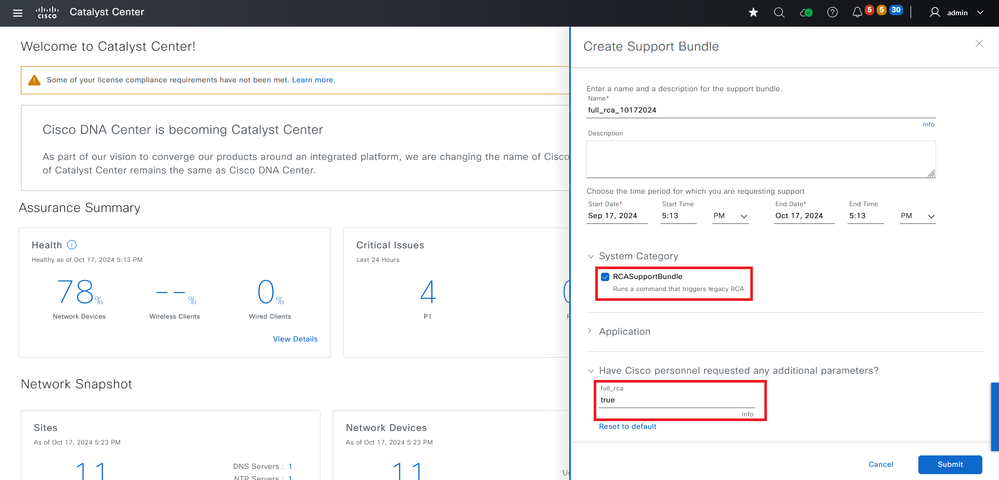Click Learn more license link

click(x=313, y=80)
